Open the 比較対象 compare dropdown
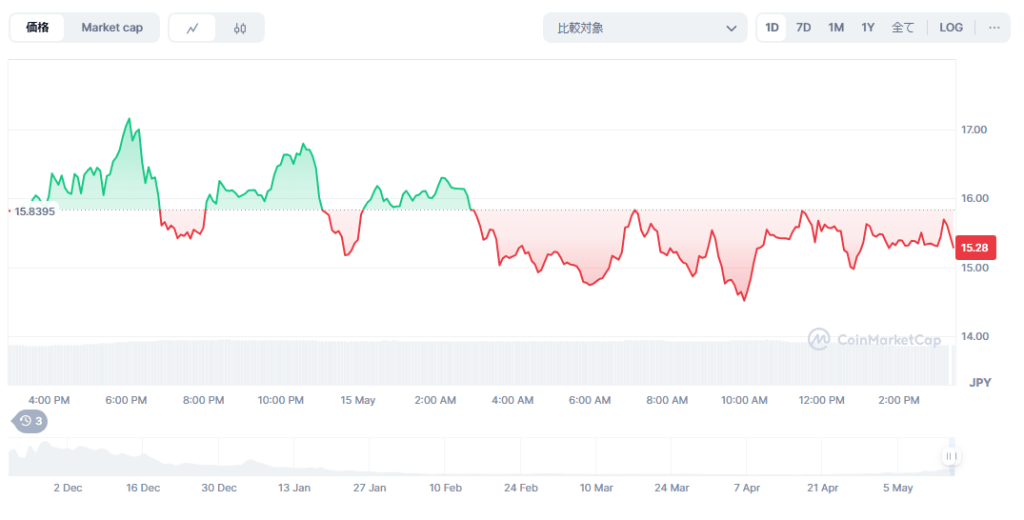 coord(645,28)
